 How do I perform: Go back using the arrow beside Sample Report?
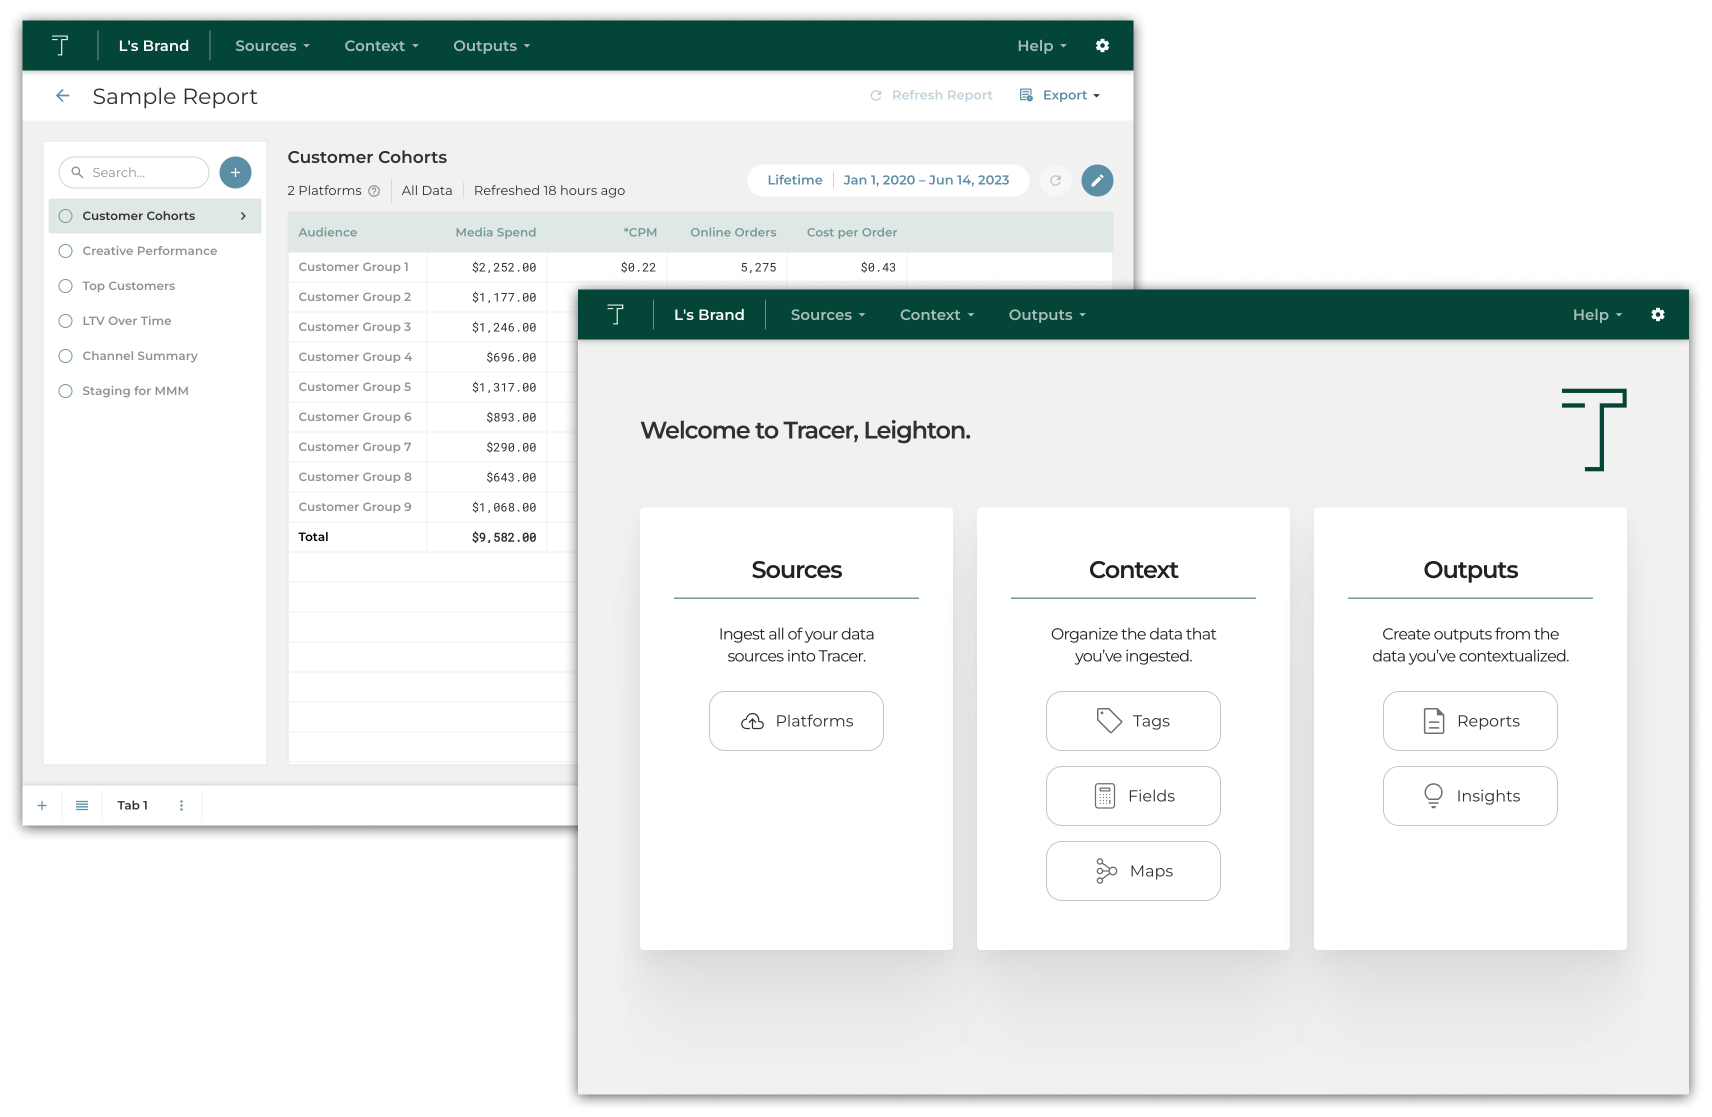tap(63, 96)
